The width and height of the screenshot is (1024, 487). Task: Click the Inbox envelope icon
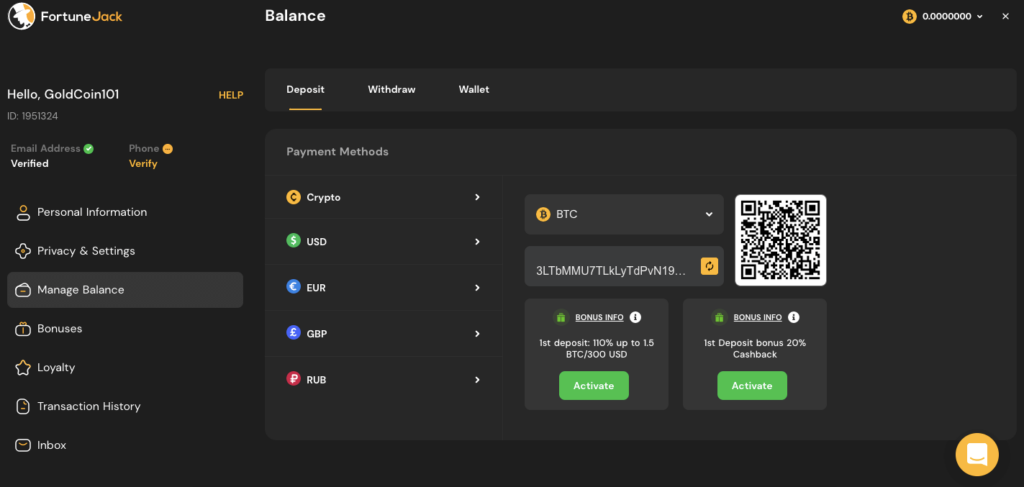pyautogui.click(x=24, y=445)
